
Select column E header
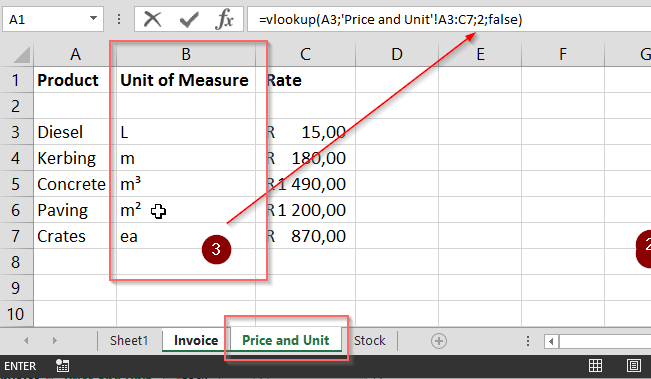[480, 54]
